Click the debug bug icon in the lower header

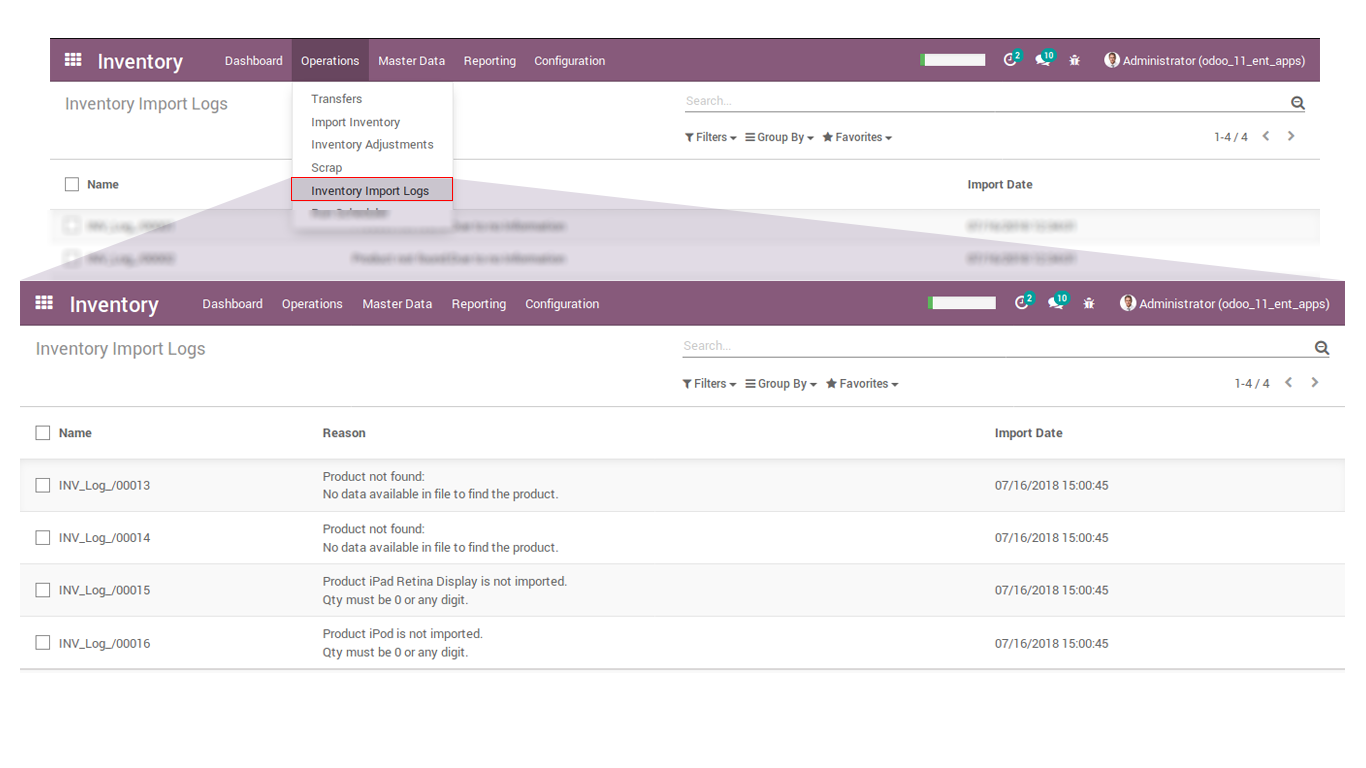(x=1089, y=303)
